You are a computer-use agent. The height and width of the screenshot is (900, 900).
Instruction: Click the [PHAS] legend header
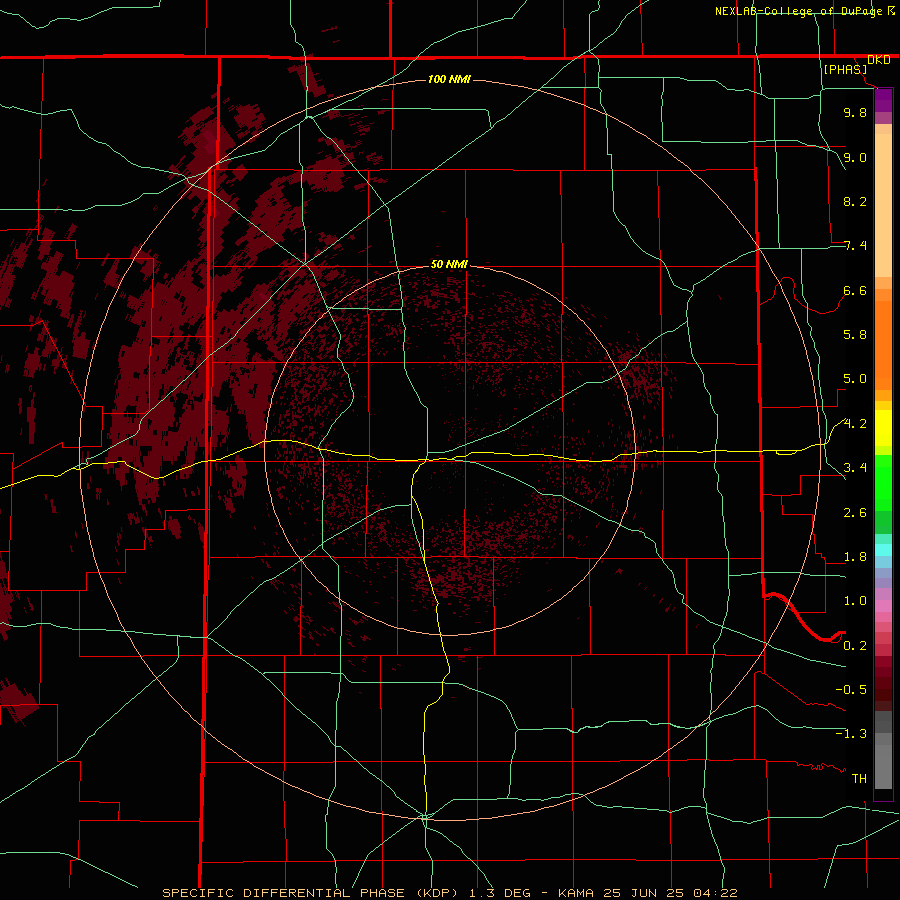845,69
